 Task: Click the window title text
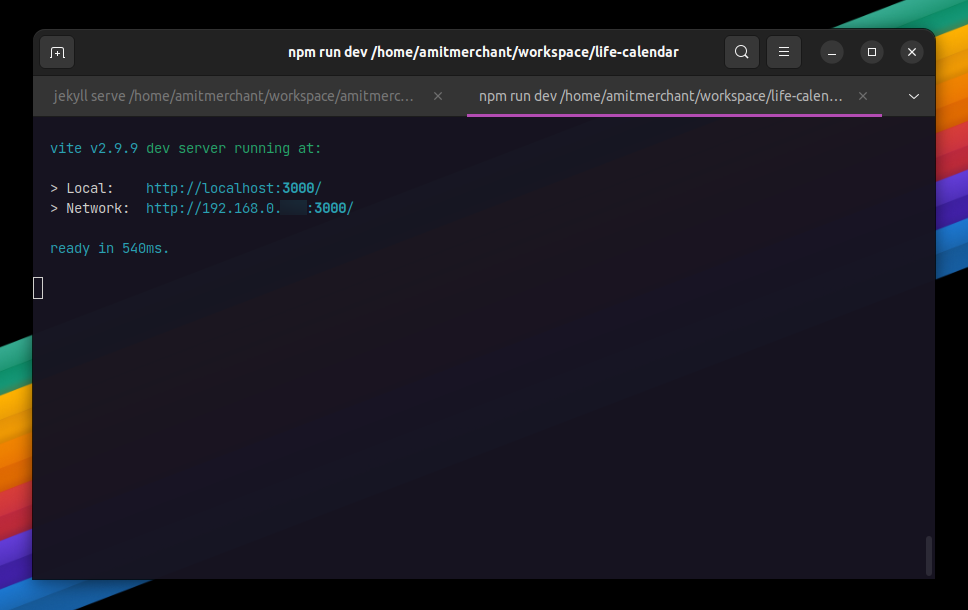click(x=483, y=52)
